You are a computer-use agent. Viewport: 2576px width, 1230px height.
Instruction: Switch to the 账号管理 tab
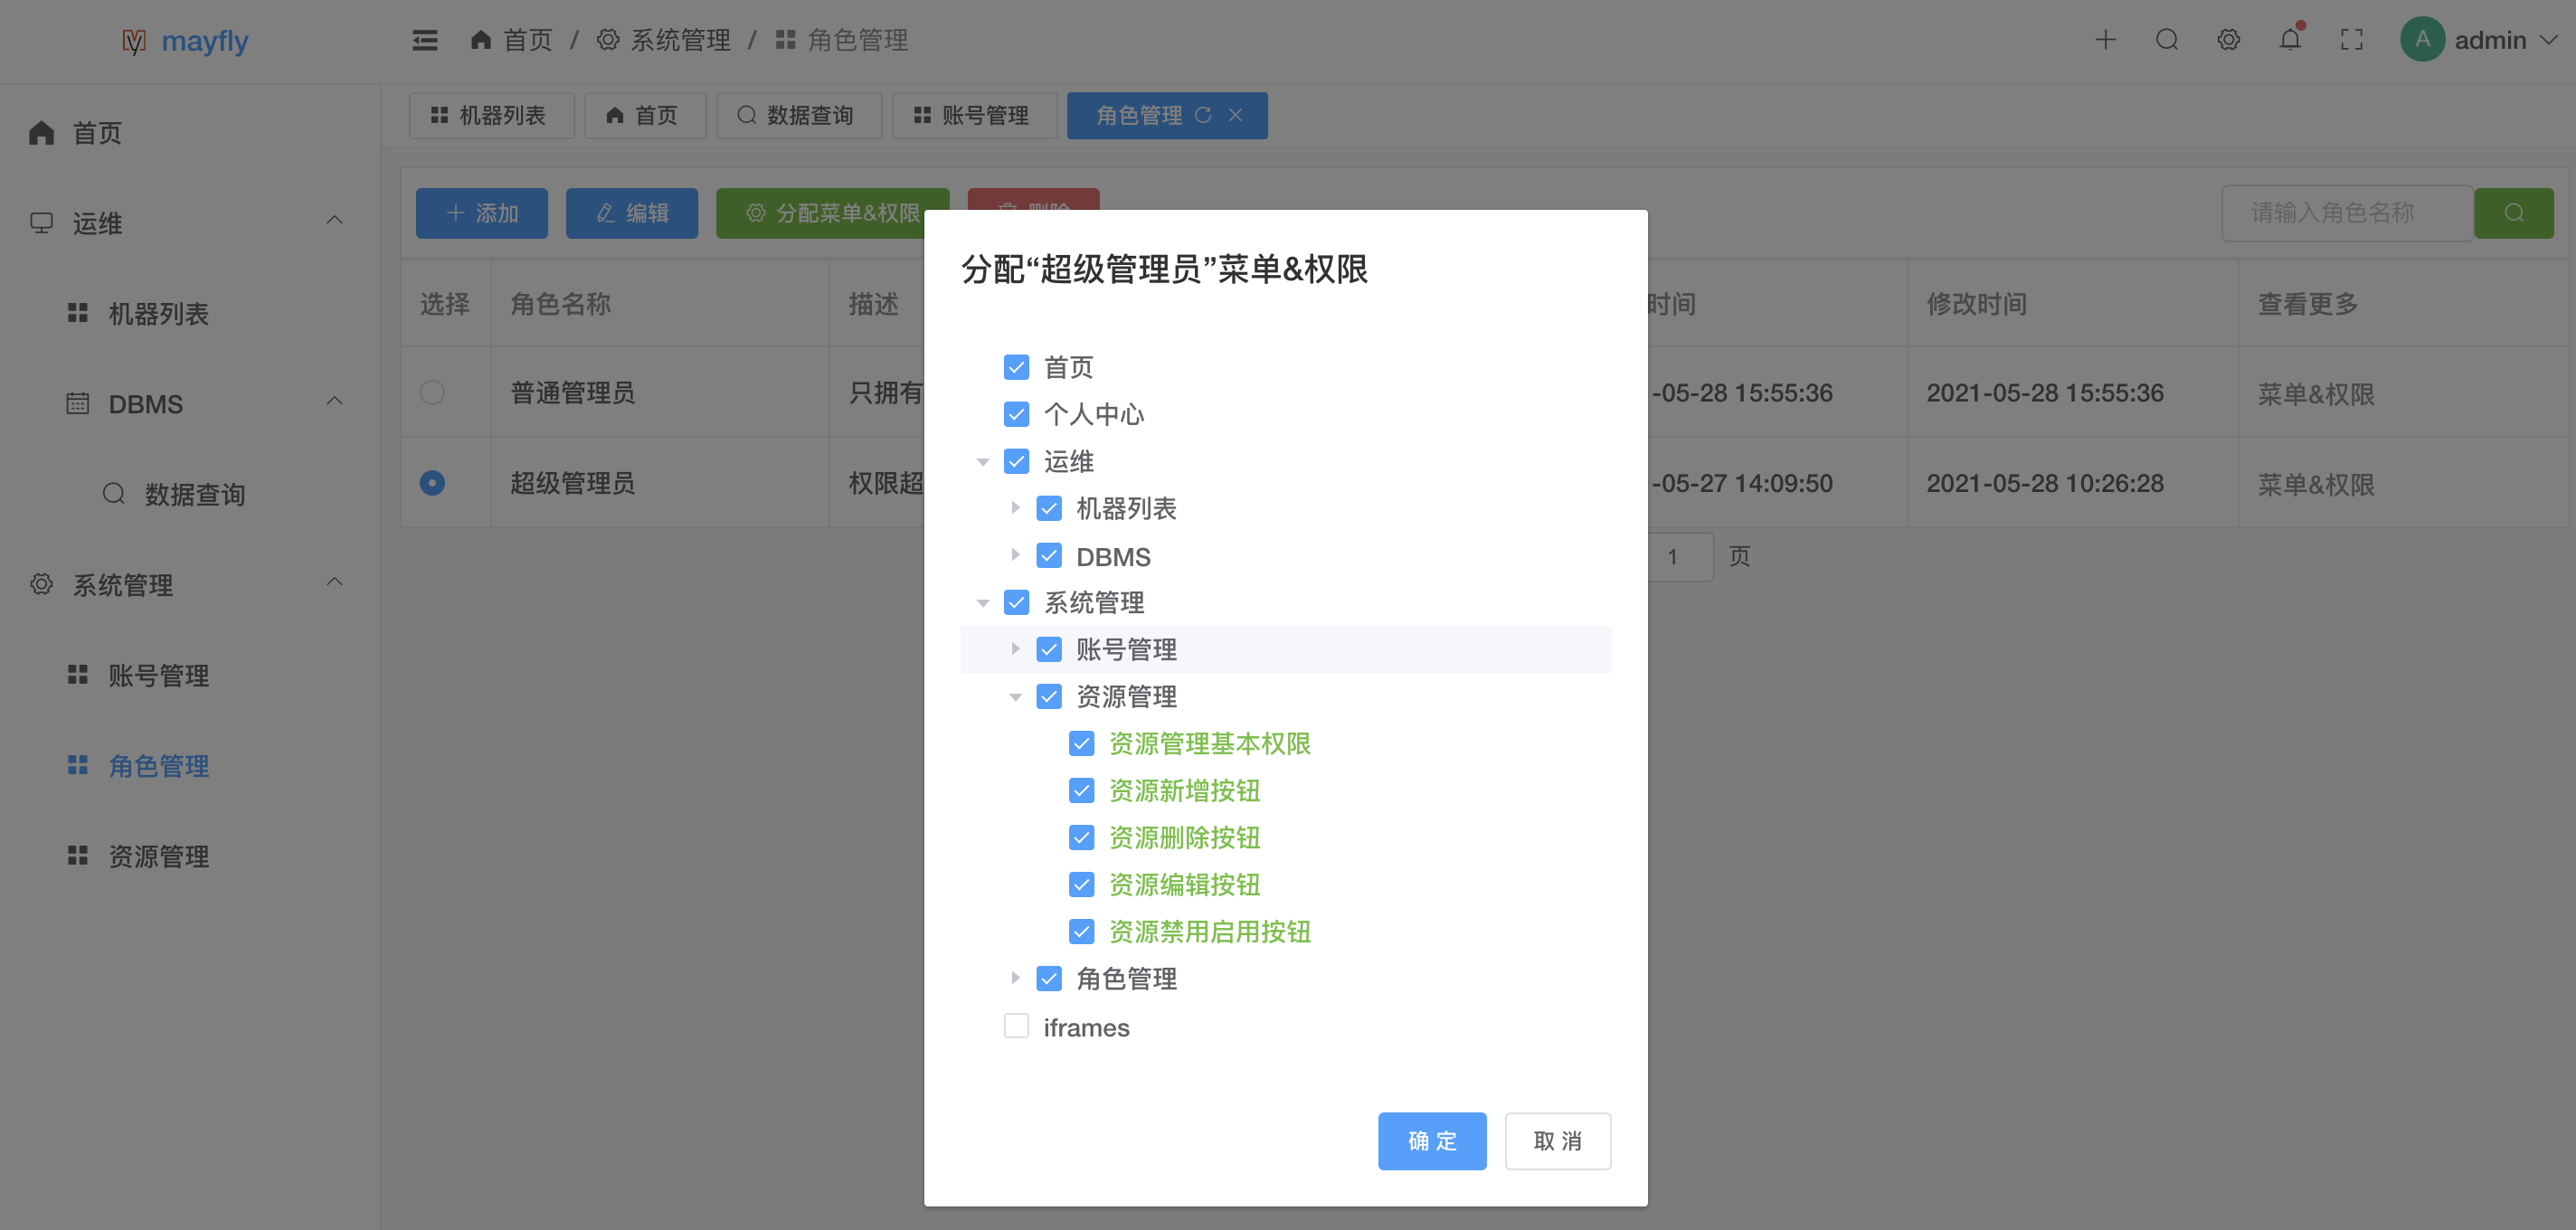coord(973,115)
